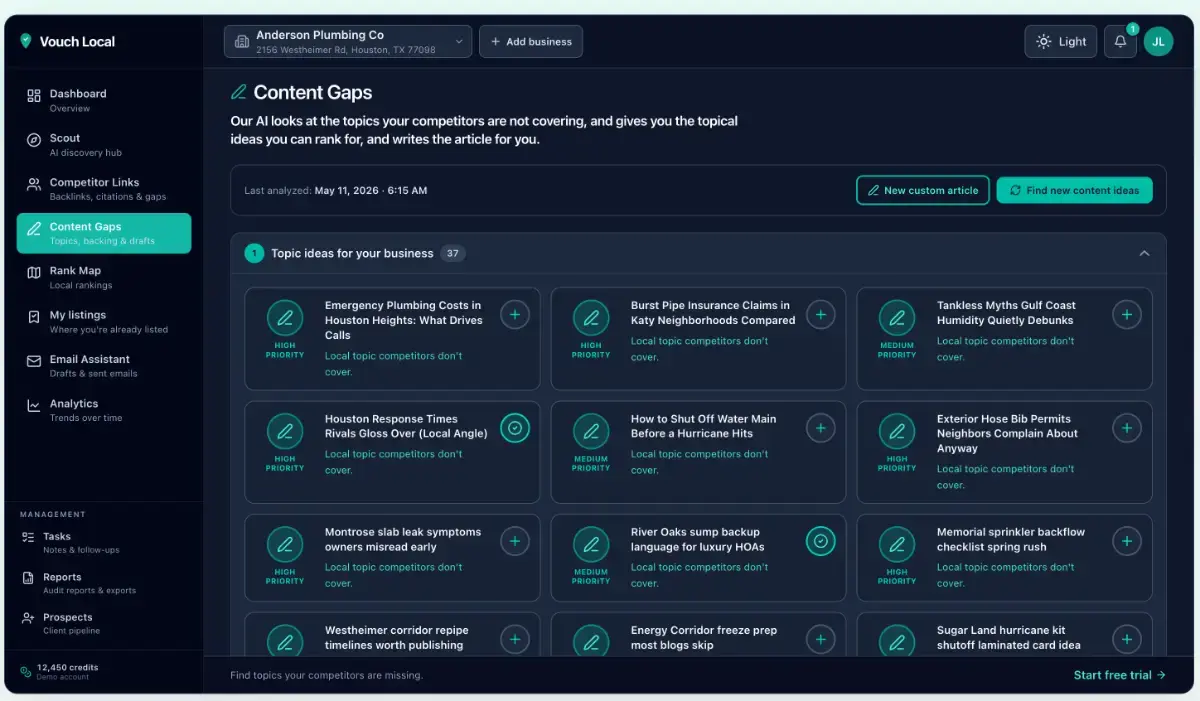
Task: Deselect Houston Response Times topic checkmark
Action: 515,428
